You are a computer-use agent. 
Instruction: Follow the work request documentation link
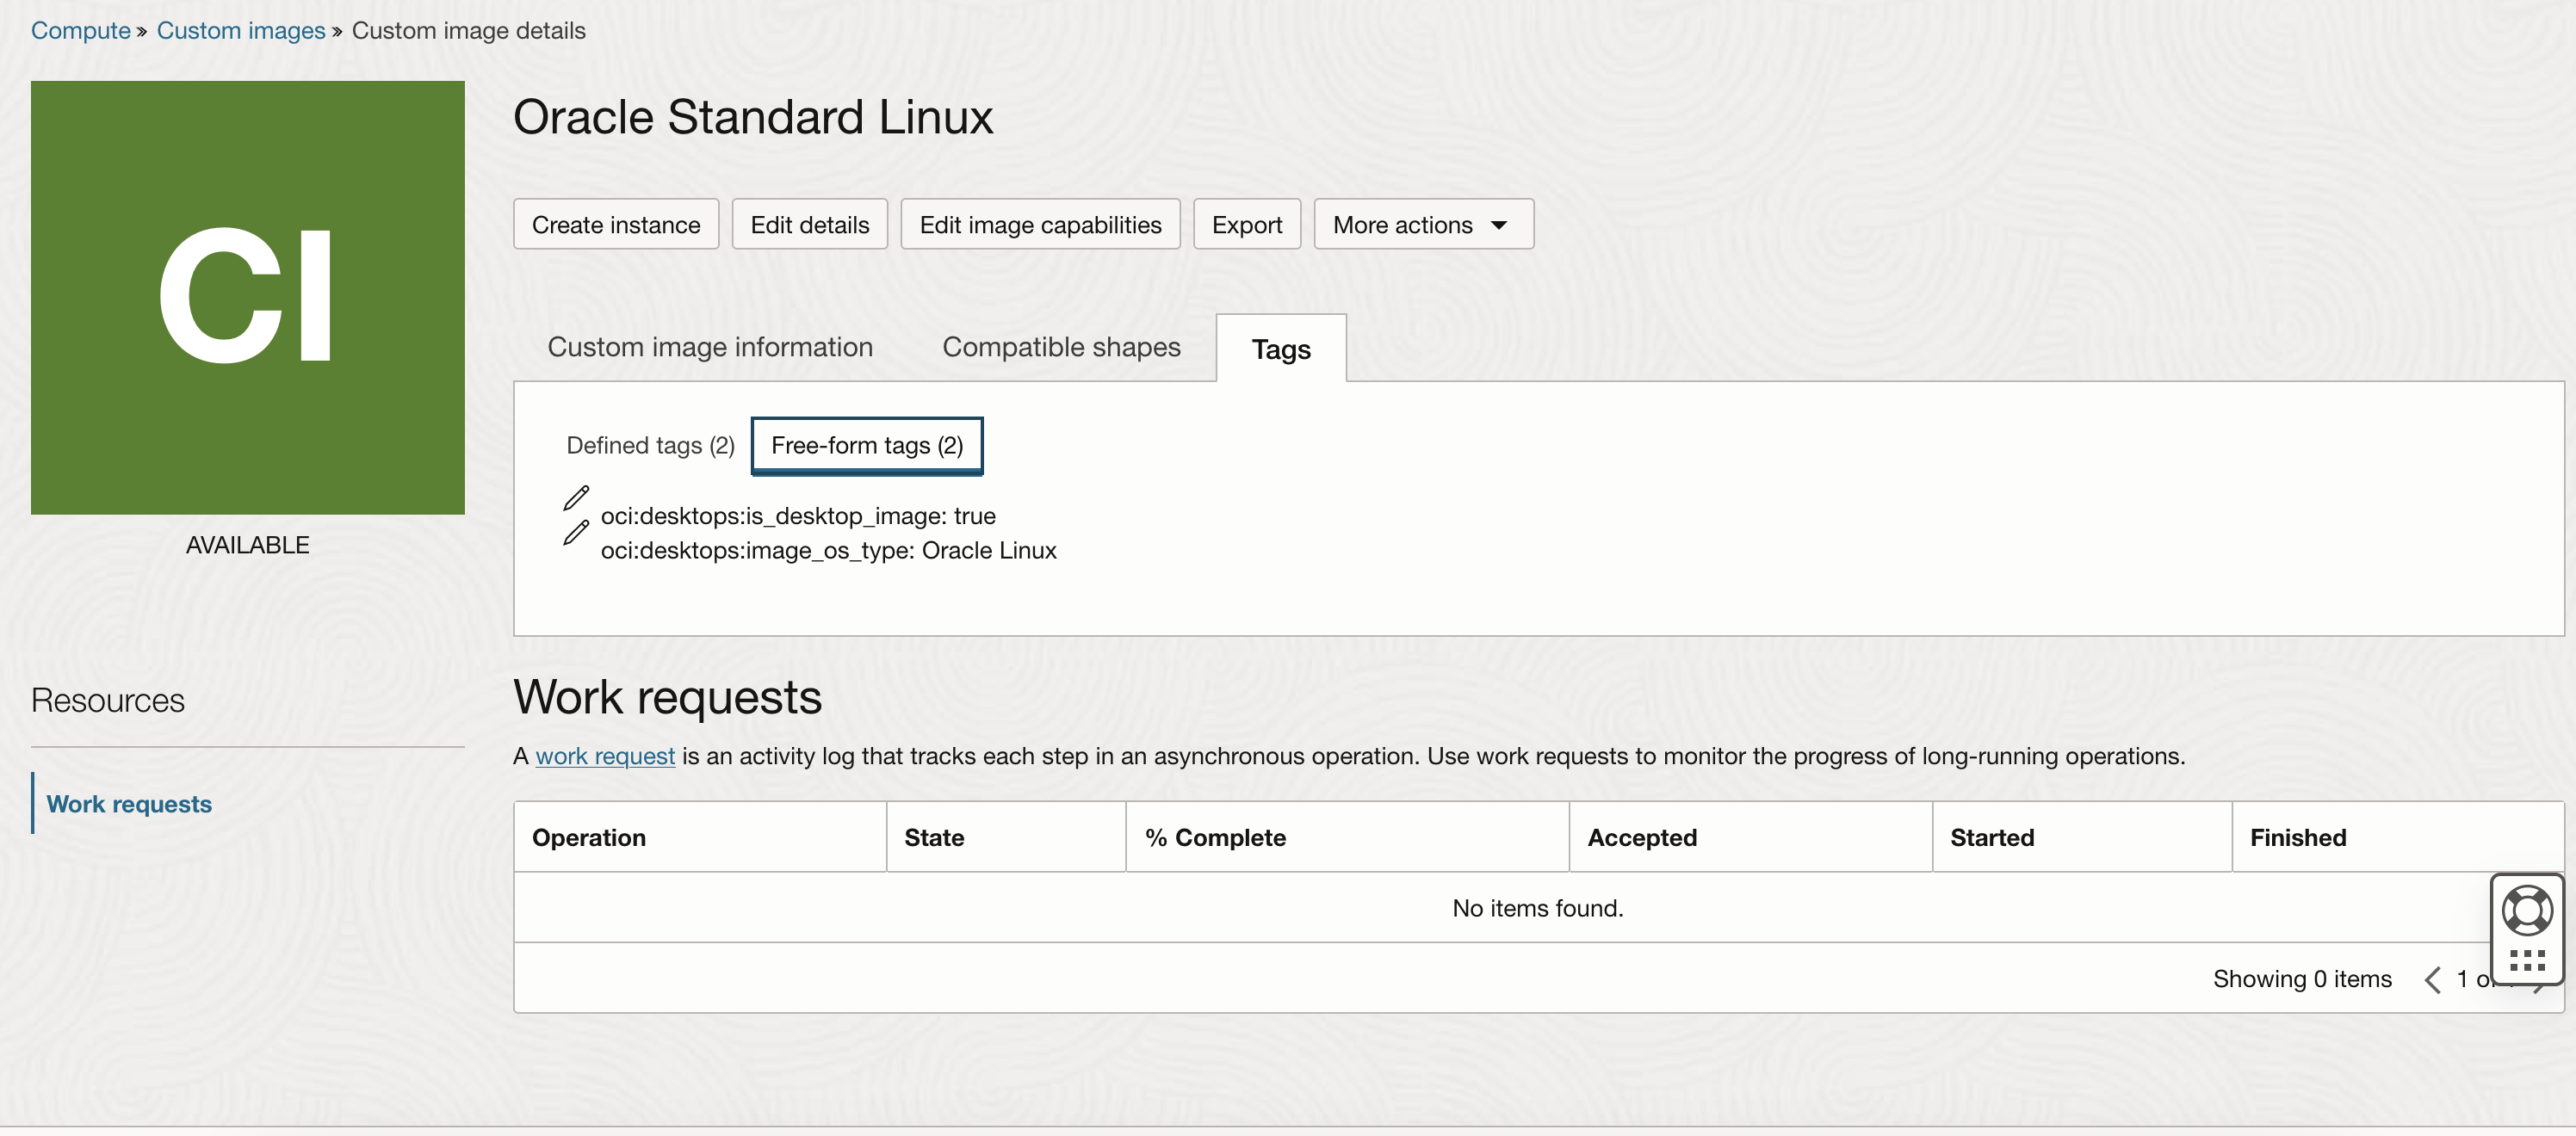coord(605,756)
